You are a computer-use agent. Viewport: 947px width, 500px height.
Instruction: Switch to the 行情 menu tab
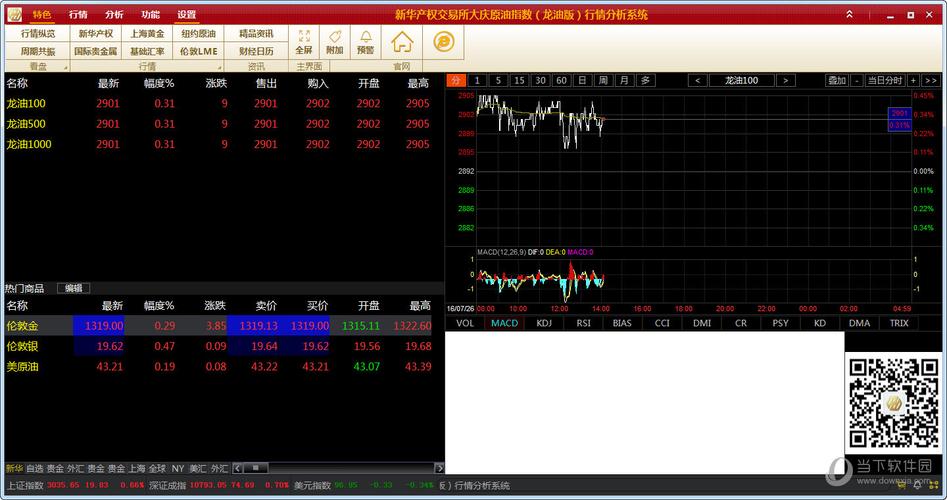[x=78, y=14]
